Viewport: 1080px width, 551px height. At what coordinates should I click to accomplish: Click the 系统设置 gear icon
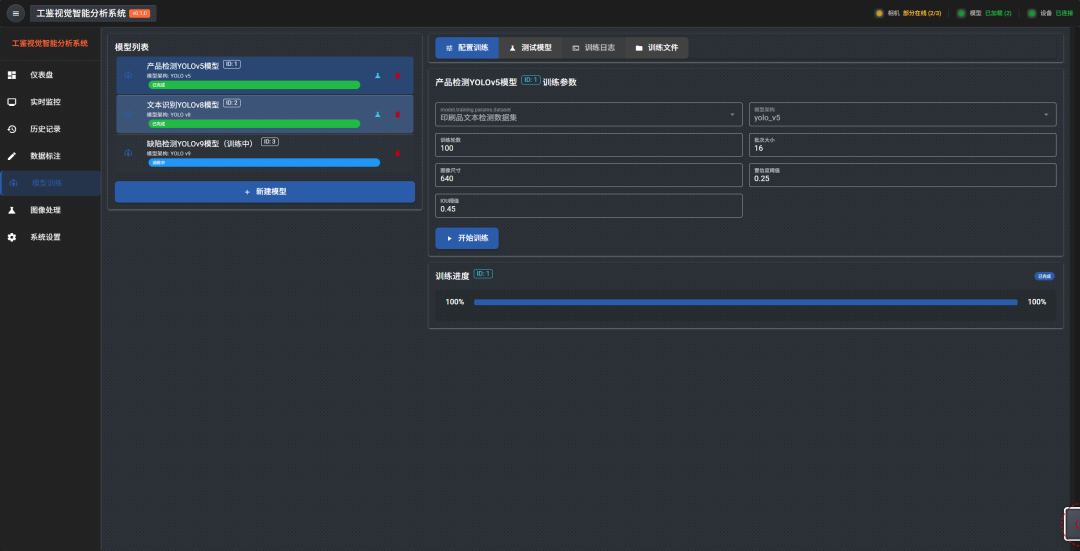coord(12,237)
